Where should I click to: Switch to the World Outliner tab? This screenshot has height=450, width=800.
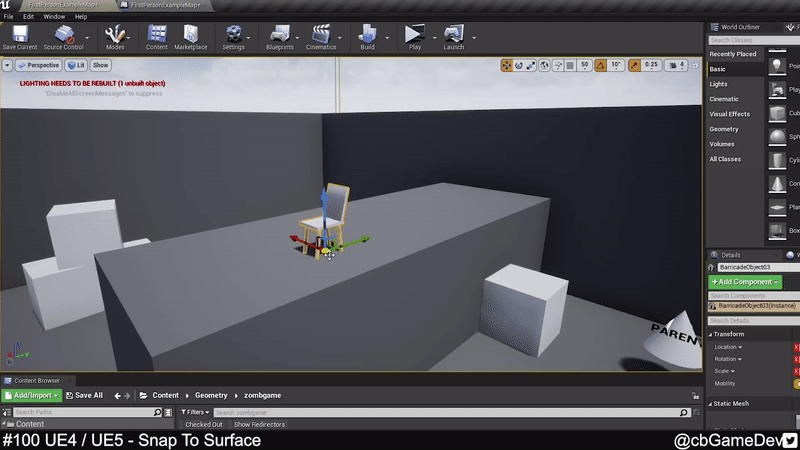coord(740,27)
